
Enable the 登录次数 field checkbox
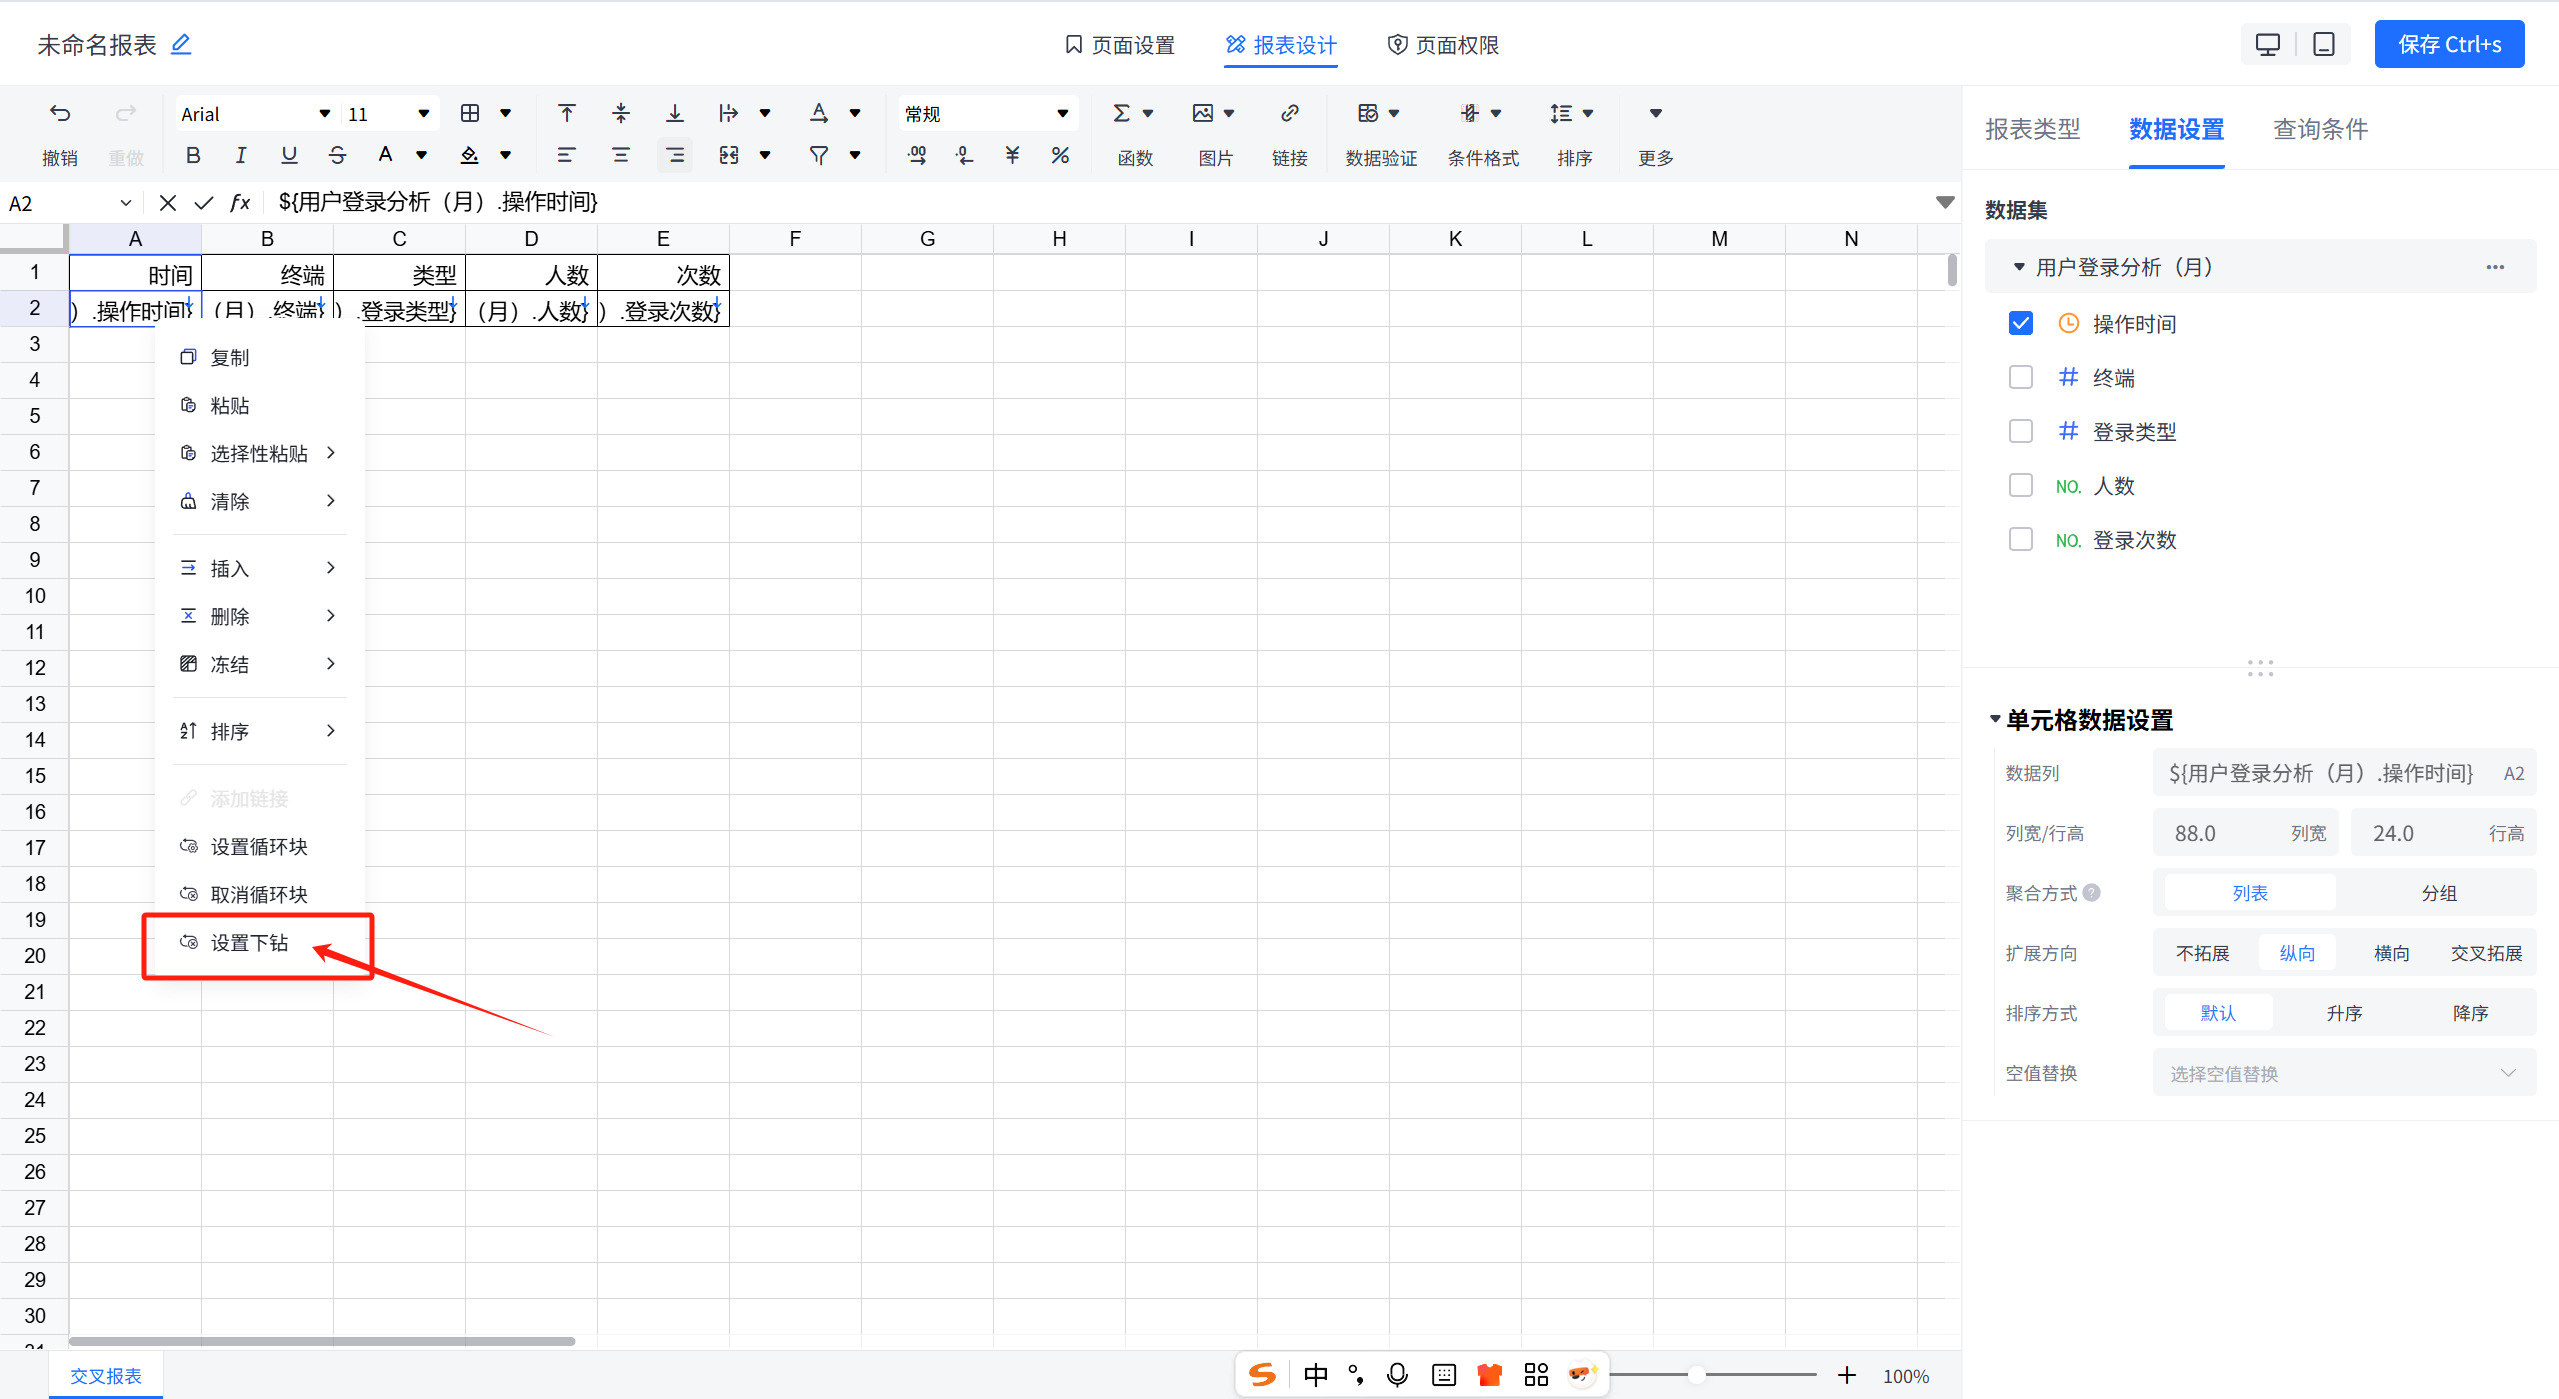point(2021,539)
